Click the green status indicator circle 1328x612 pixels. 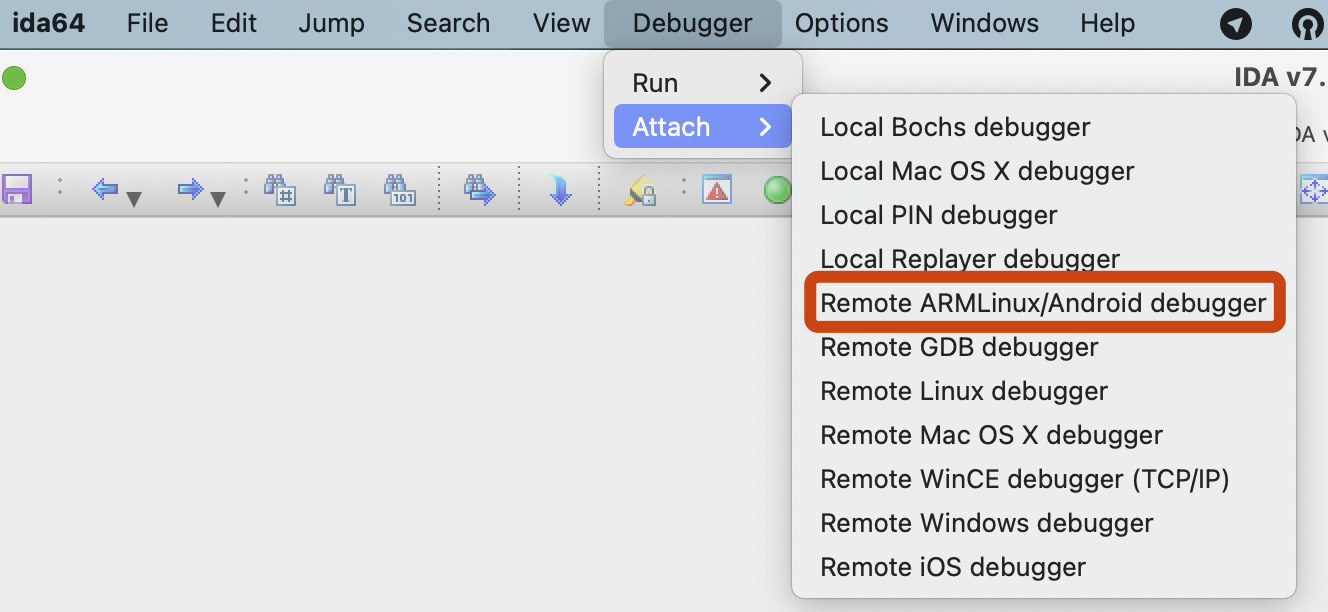(14, 77)
